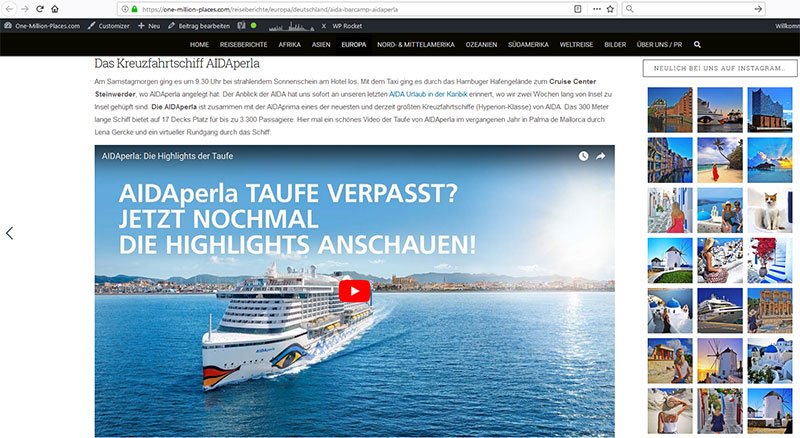Open the site search magnifier icon
This screenshot has width=800, height=438.
click(x=697, y=44)
